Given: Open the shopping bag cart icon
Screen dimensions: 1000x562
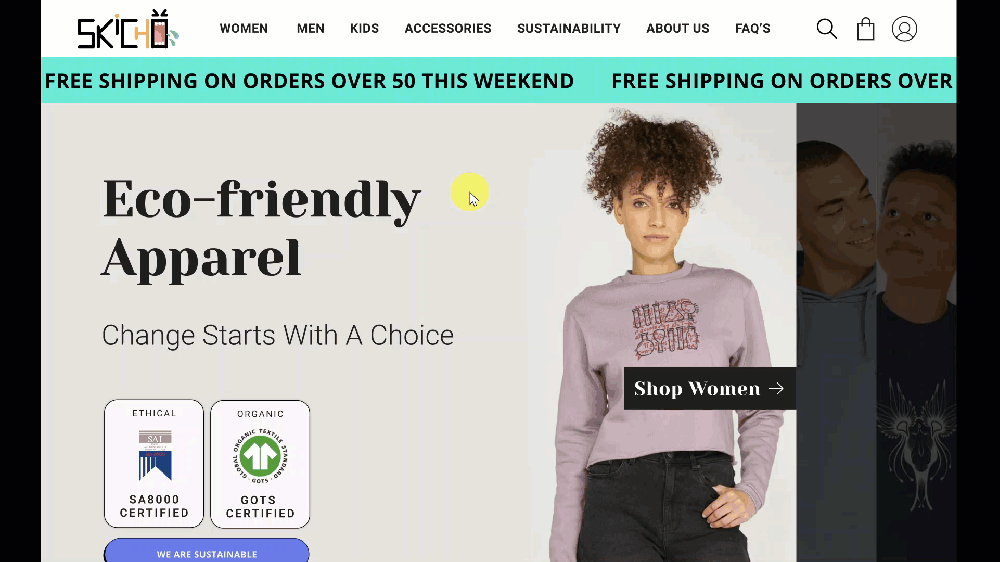Looking at the screenshot, I should [x=865, y=29].
